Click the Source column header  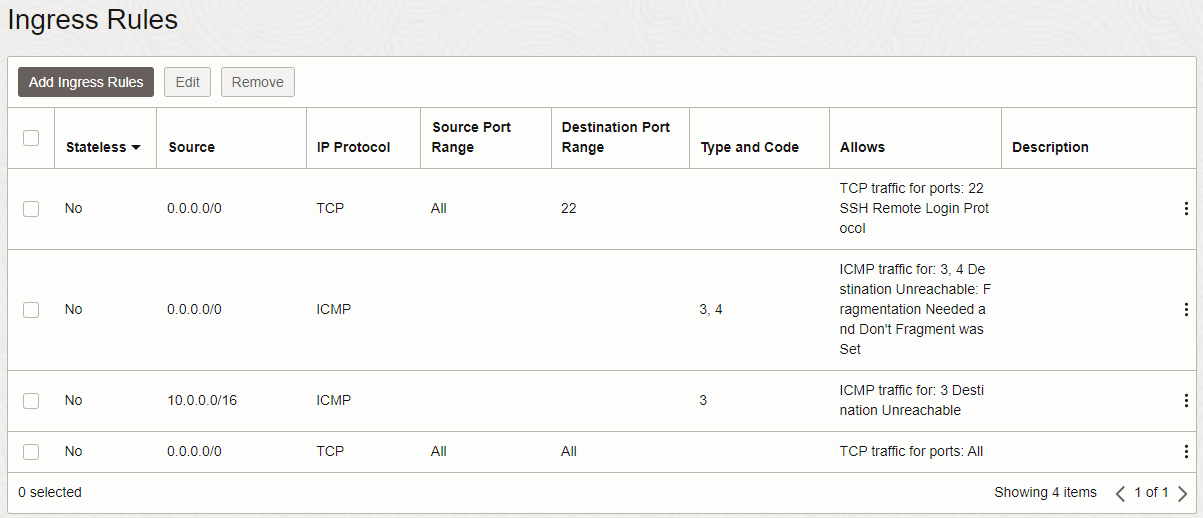191,147
